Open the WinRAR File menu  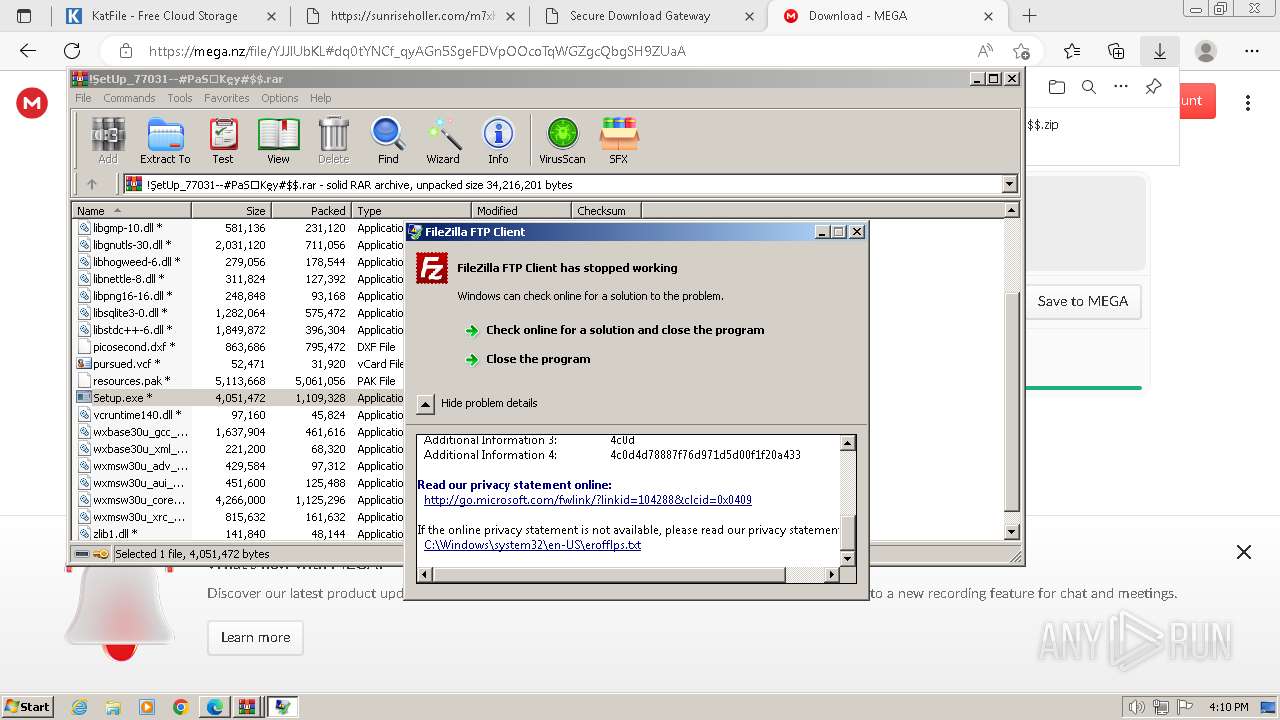pos(83,98)
